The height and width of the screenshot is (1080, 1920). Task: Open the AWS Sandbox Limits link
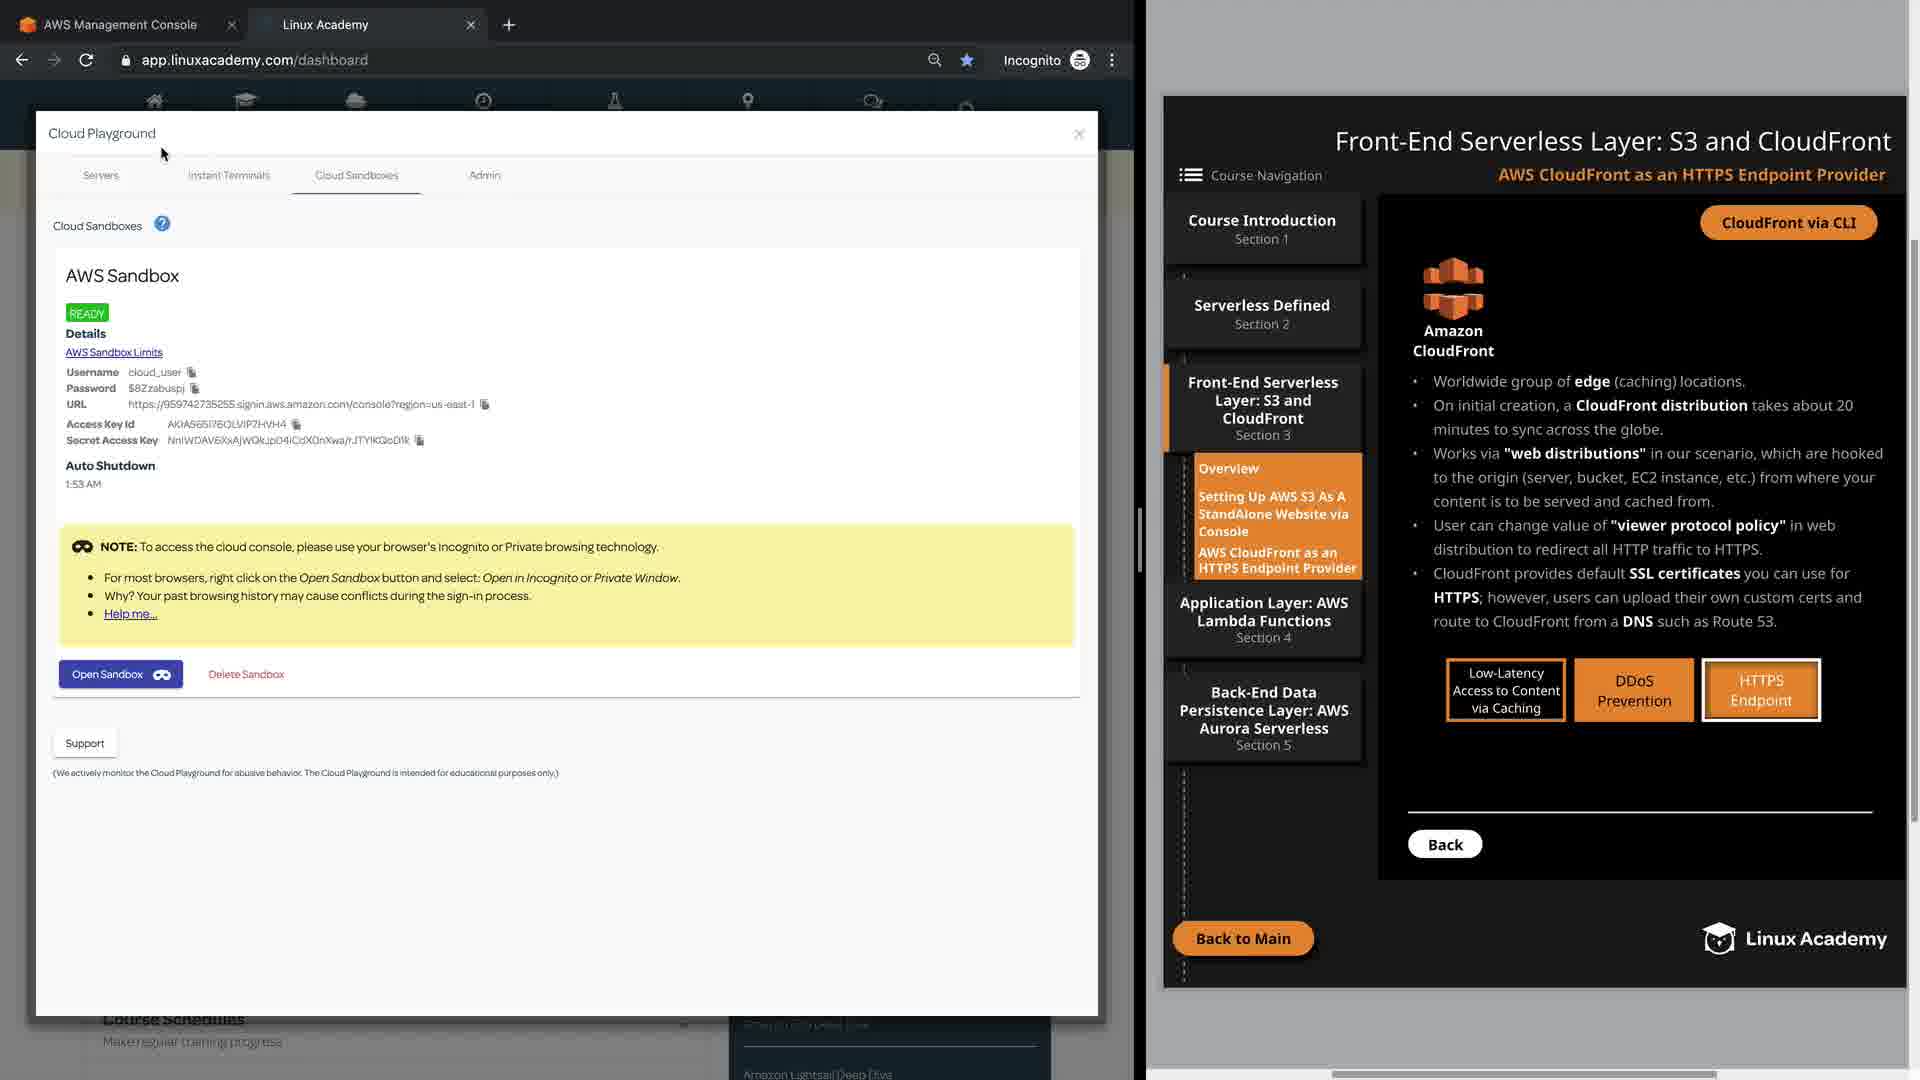(114, 352)
